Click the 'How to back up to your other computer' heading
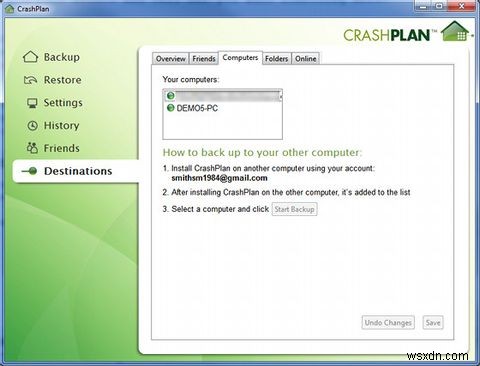This screenshot has width=480, height=366. point(262,153)
